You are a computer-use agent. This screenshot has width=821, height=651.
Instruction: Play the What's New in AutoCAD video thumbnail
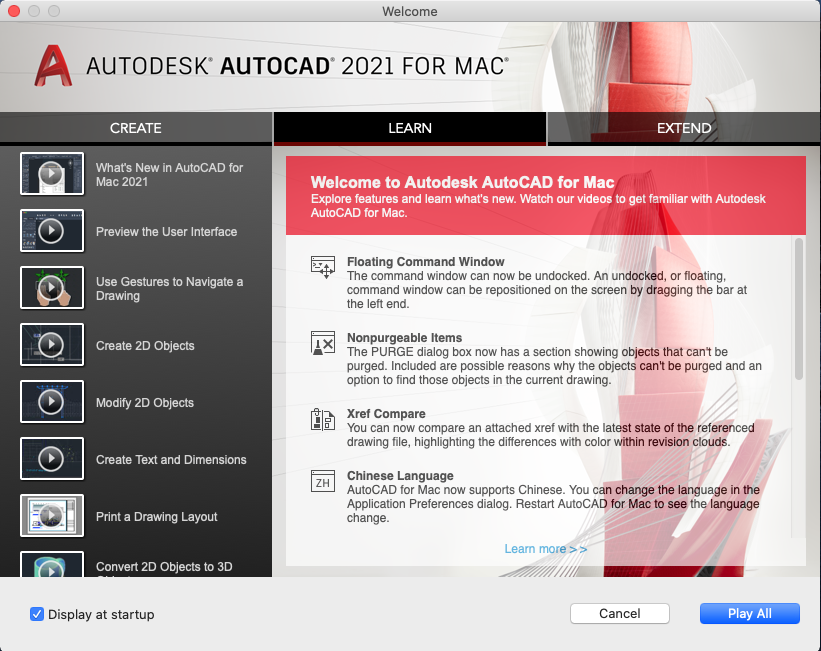tap(52, 174)
